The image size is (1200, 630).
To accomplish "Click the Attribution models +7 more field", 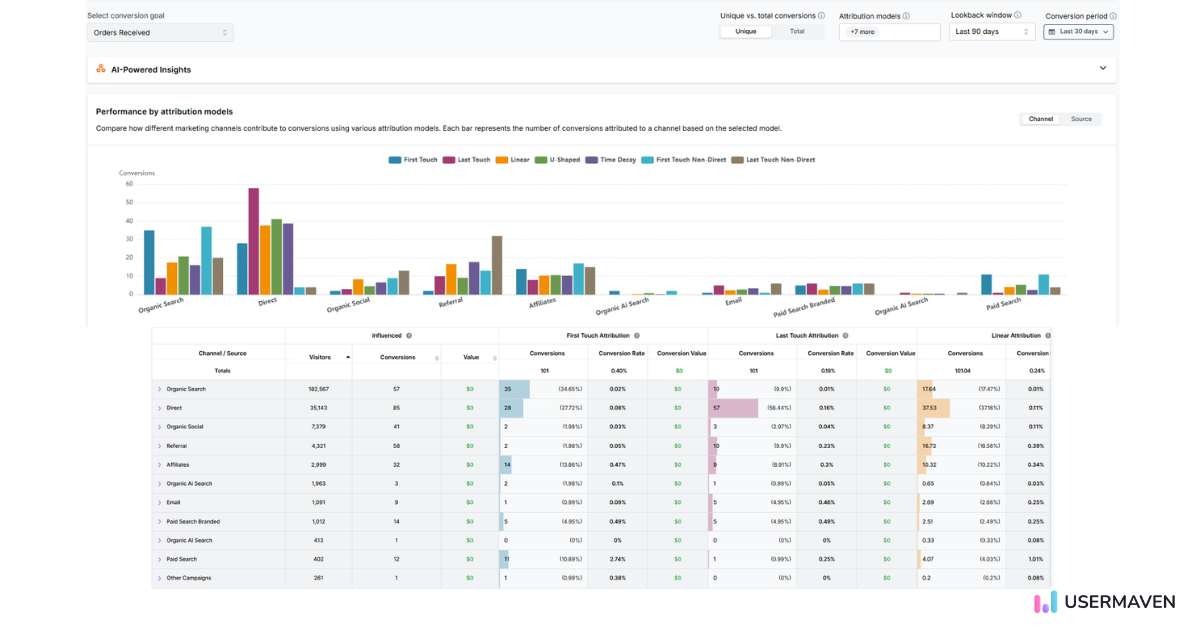I will click(889, 32).
